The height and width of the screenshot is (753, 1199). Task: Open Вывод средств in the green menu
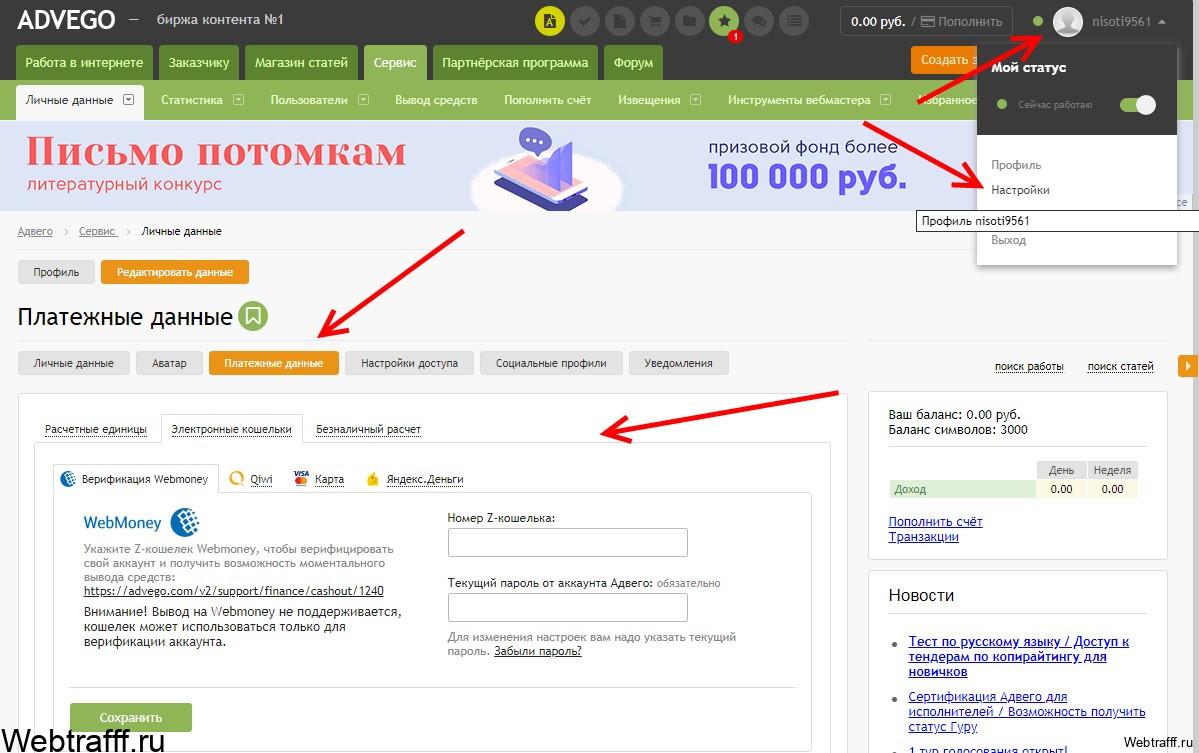[436, 99]
